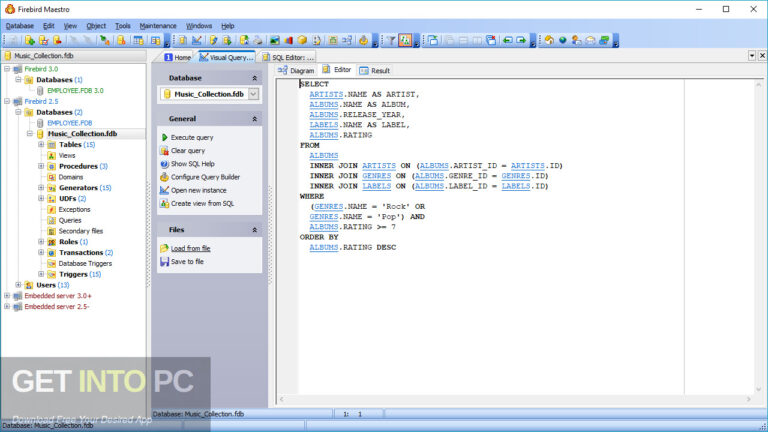Viewport: 768px width, 432px height.
Task: Click the landscape picture toolbar icon
Action: 275,40
